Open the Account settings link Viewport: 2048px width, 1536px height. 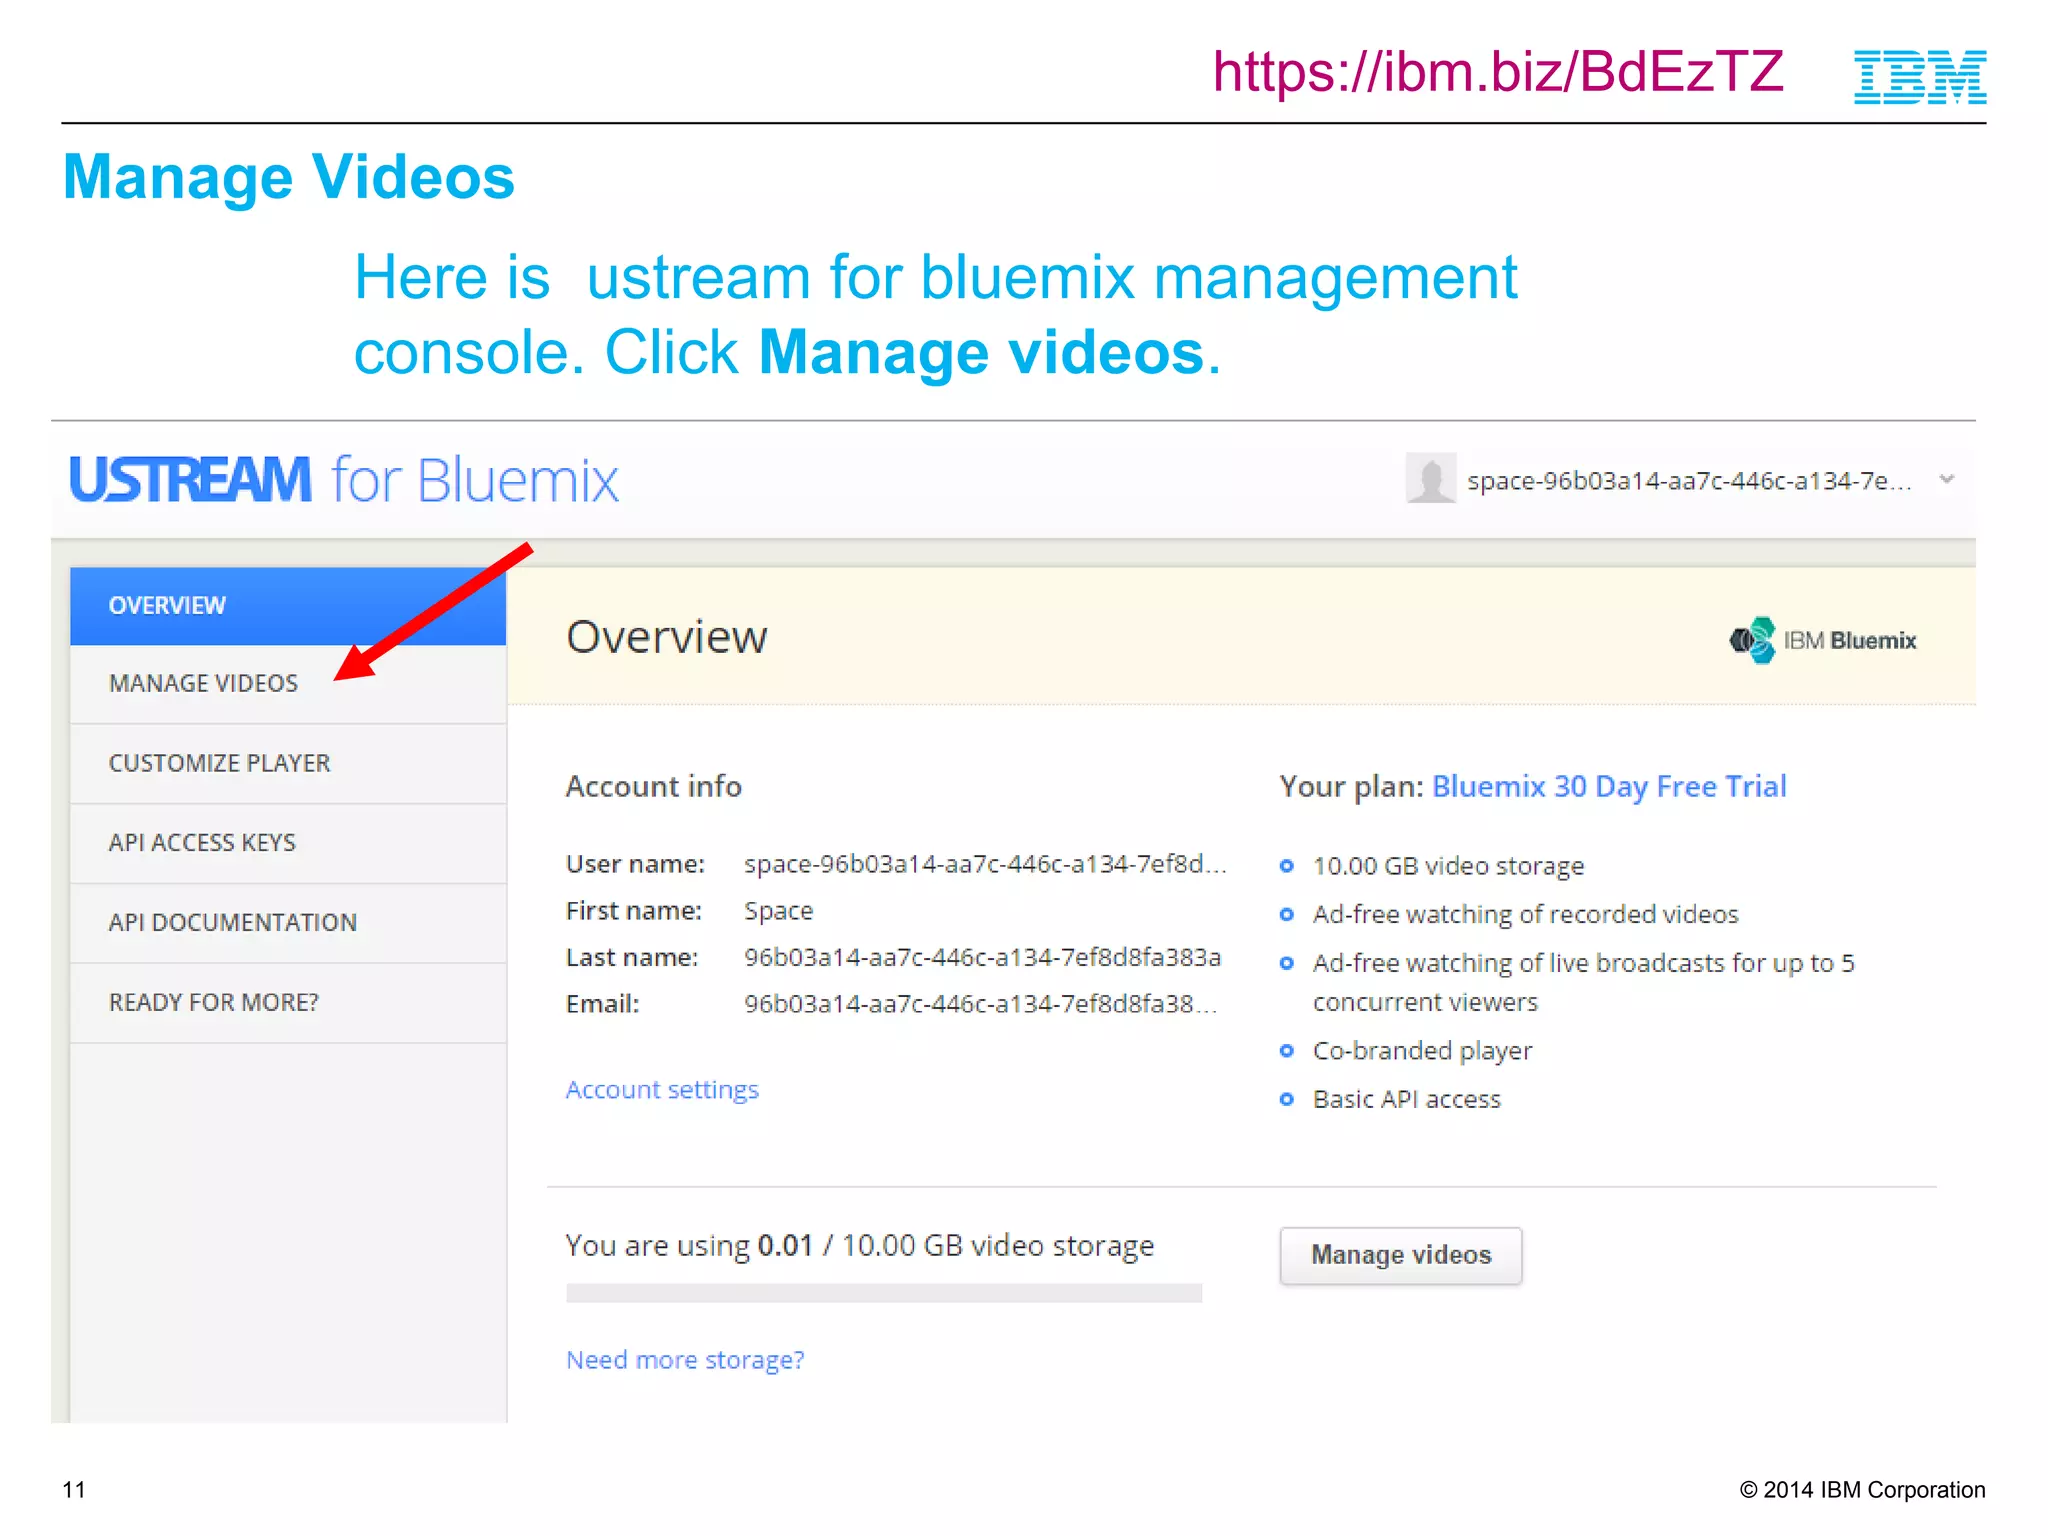[662, 1090]
